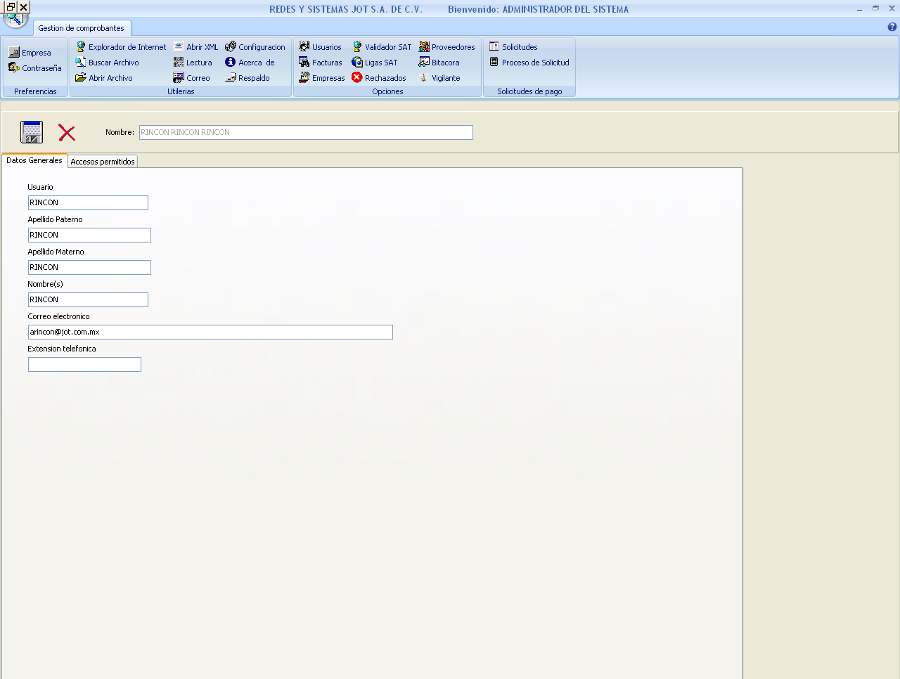This screenshot has width=900, height=679.
Task: Click the red X cancel icon
Action: point(67,132)
